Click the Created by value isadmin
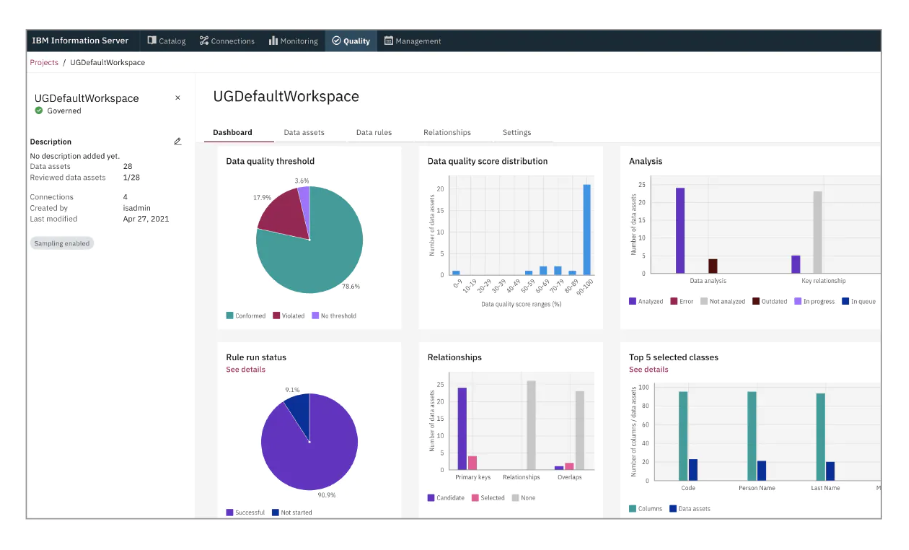The image size is (909, 550). click(x=137, y=208)
